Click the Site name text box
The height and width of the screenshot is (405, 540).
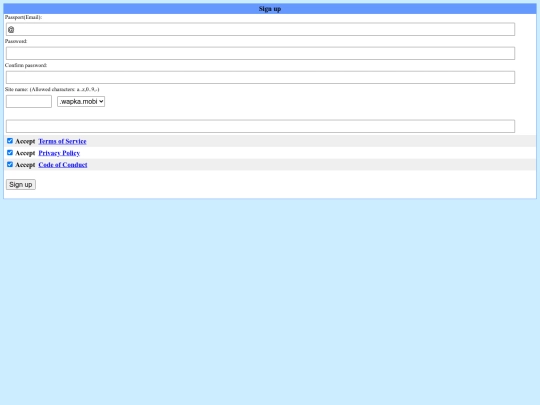pos(29,102)
